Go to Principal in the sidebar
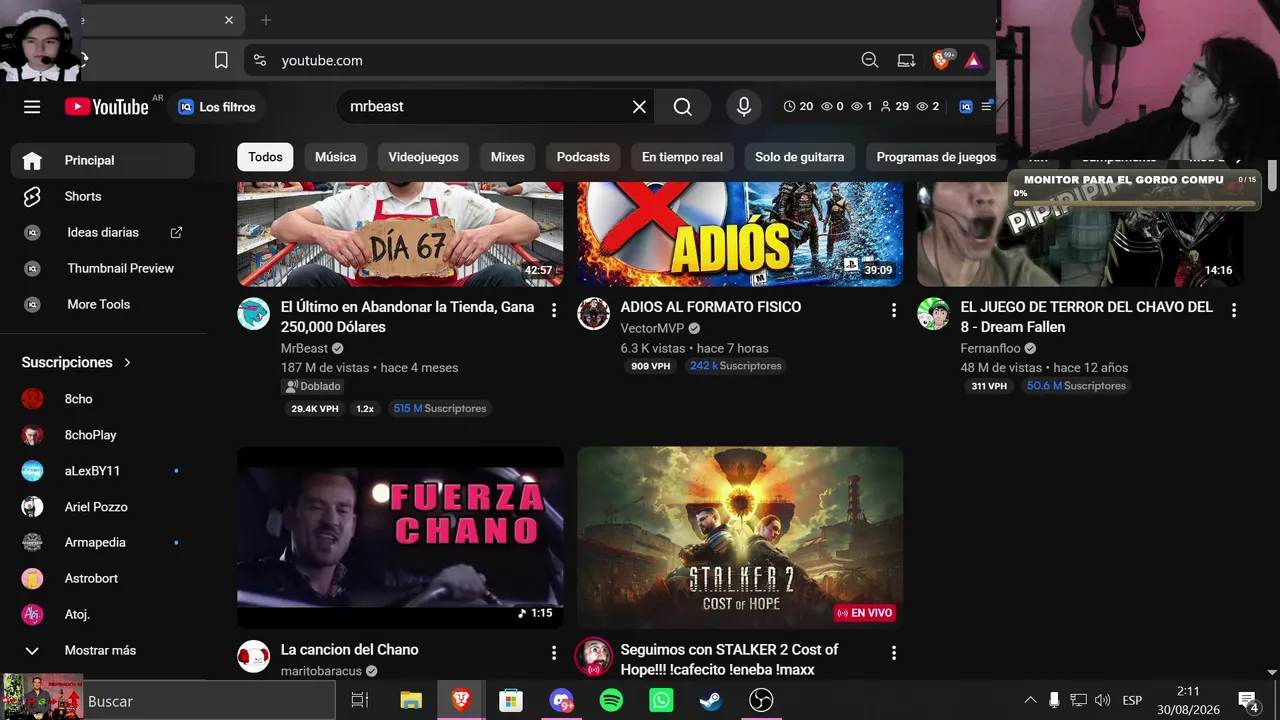 point(102,160)
